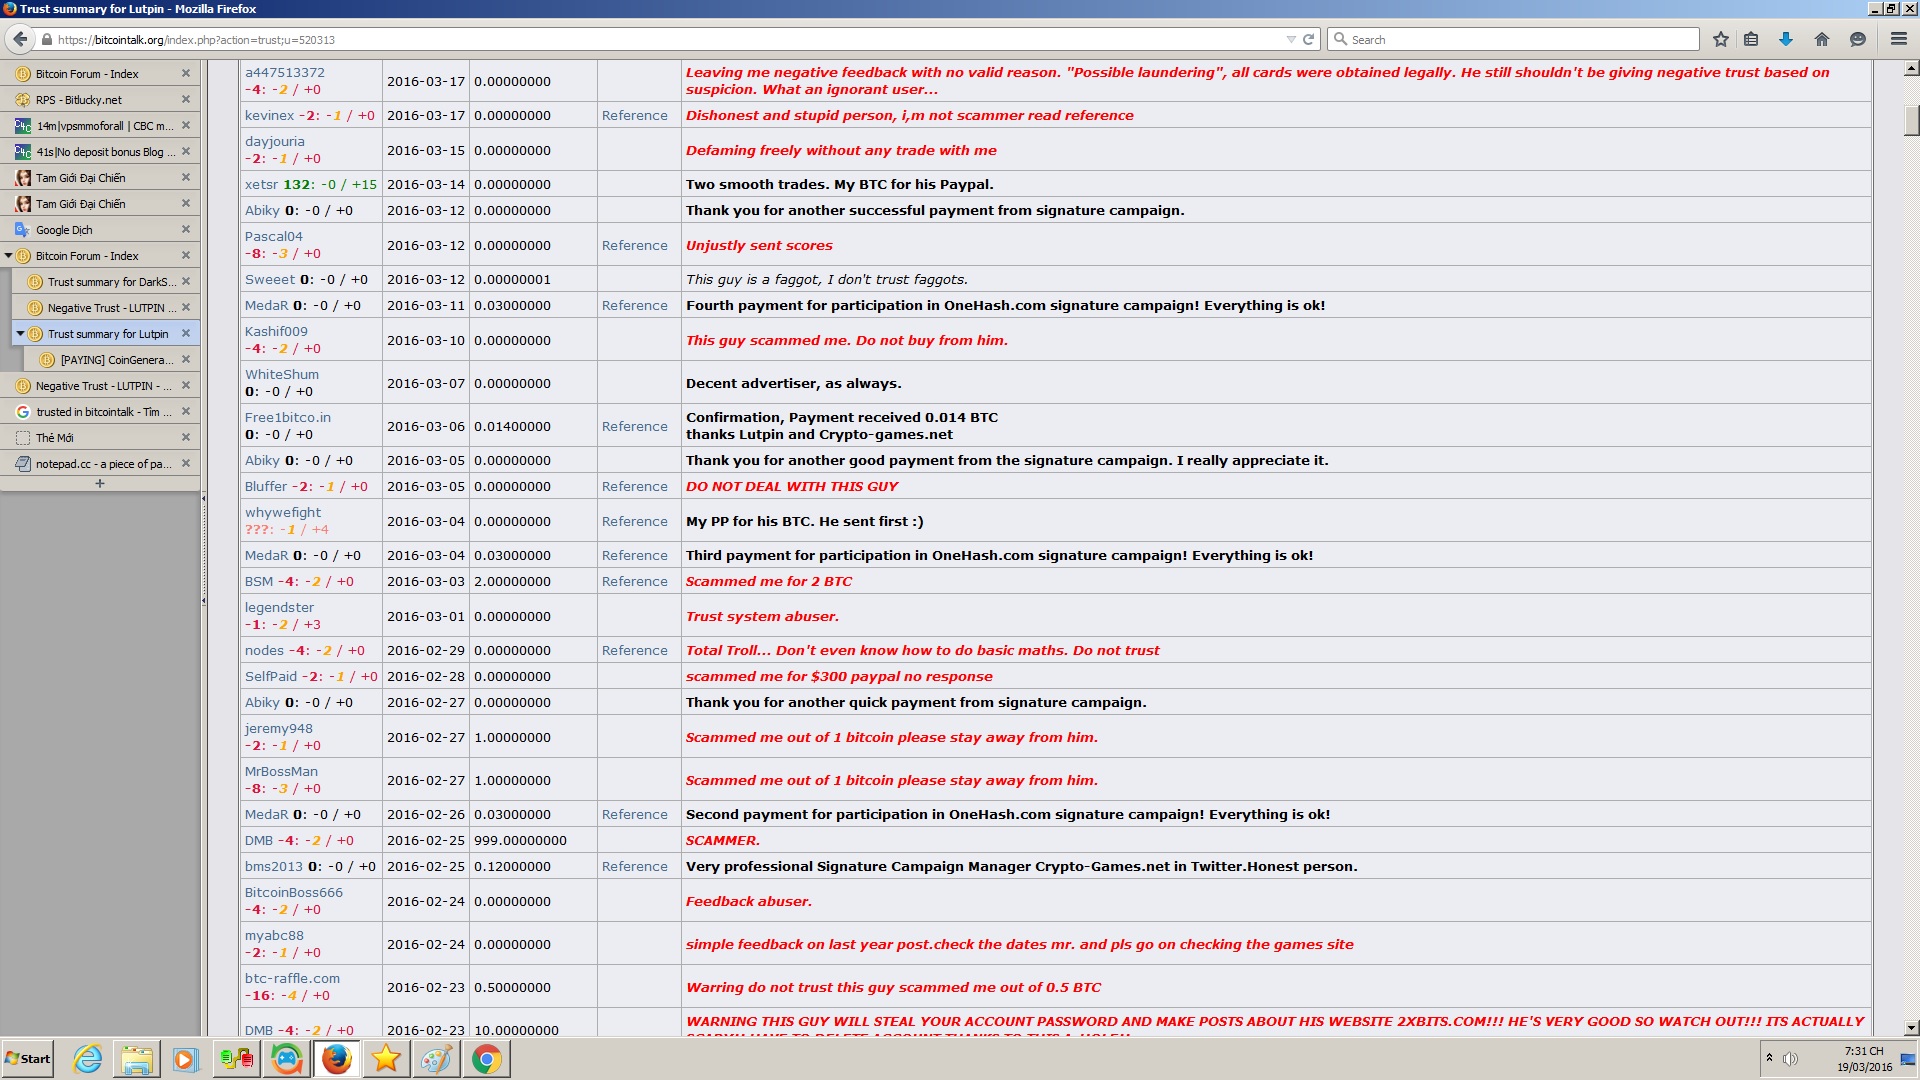This screenshot has height=1080, width=1920.
Task: Show hidden tray icons arrow
Action: (x=1769, y=1058)
